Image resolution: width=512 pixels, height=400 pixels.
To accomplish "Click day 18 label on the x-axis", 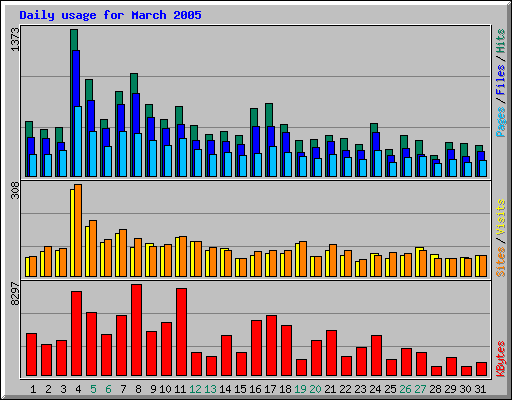I will 285,389.
